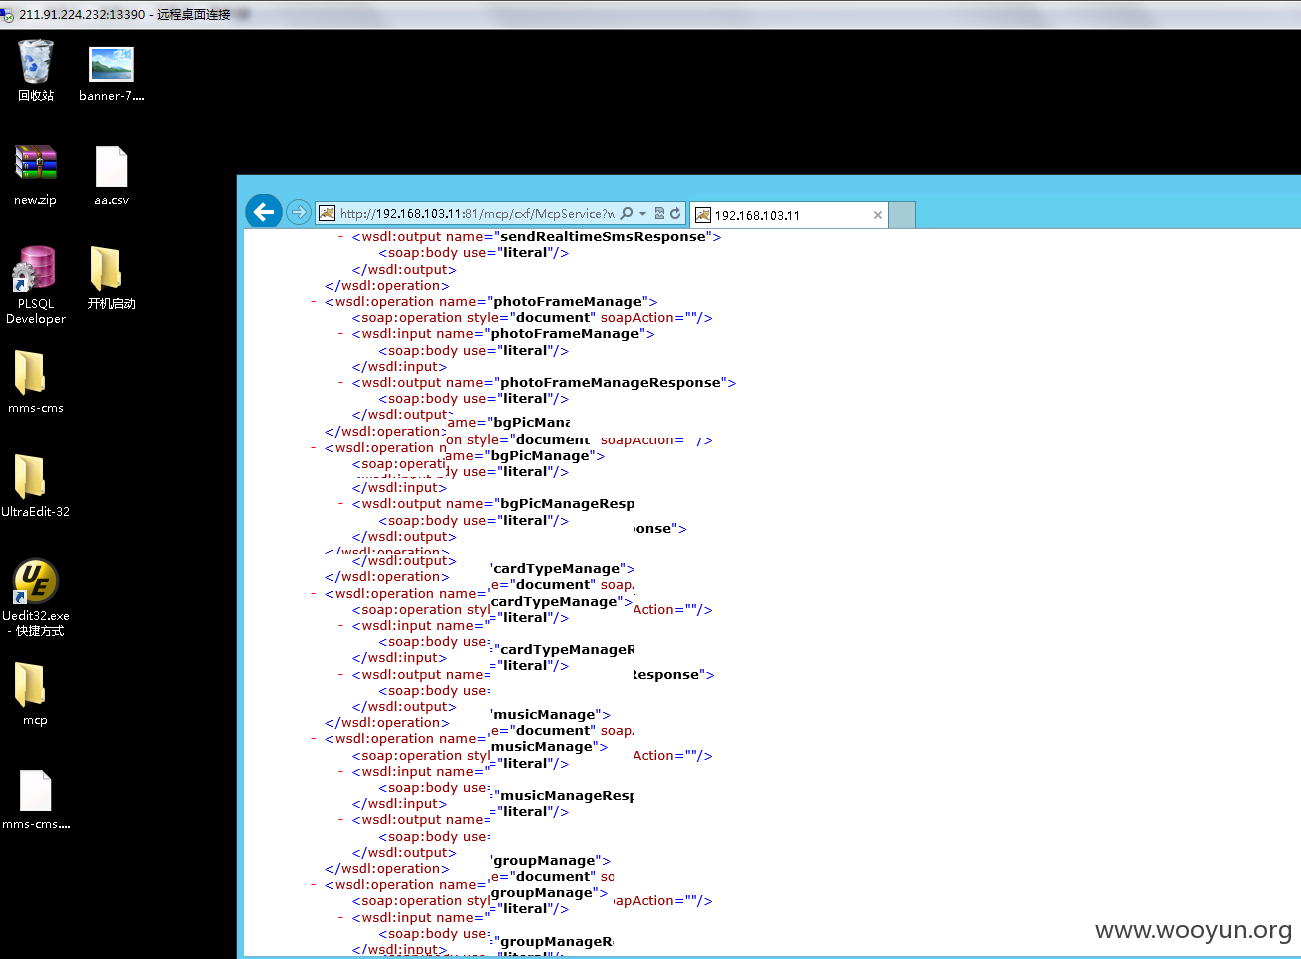Collapse the groupManage wsdl:input node
This screenshot has width=1301, height=959.
(341, 918)
